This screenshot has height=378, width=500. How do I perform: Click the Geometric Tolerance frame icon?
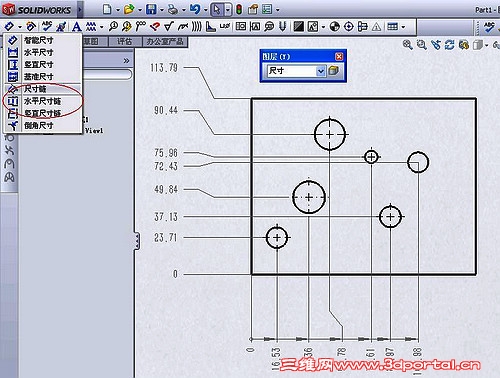[x=241, y=26]
